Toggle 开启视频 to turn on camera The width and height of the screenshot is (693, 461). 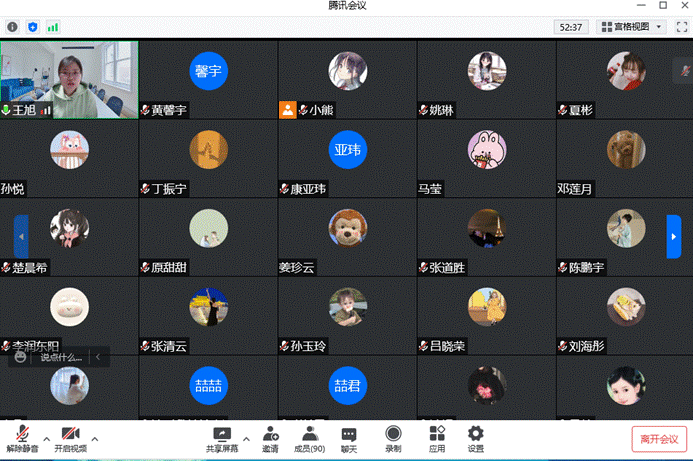pos(70,438)
